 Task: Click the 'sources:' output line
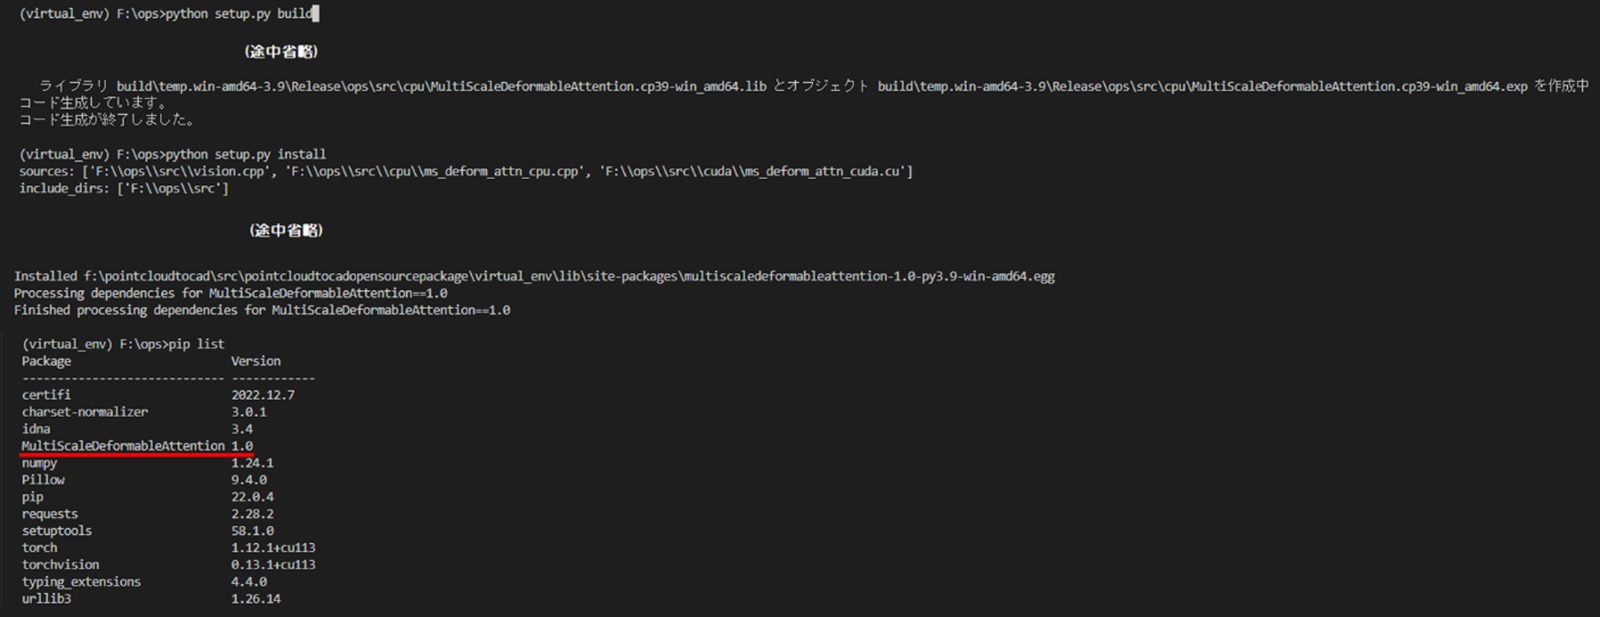click(x=466, y=171)
